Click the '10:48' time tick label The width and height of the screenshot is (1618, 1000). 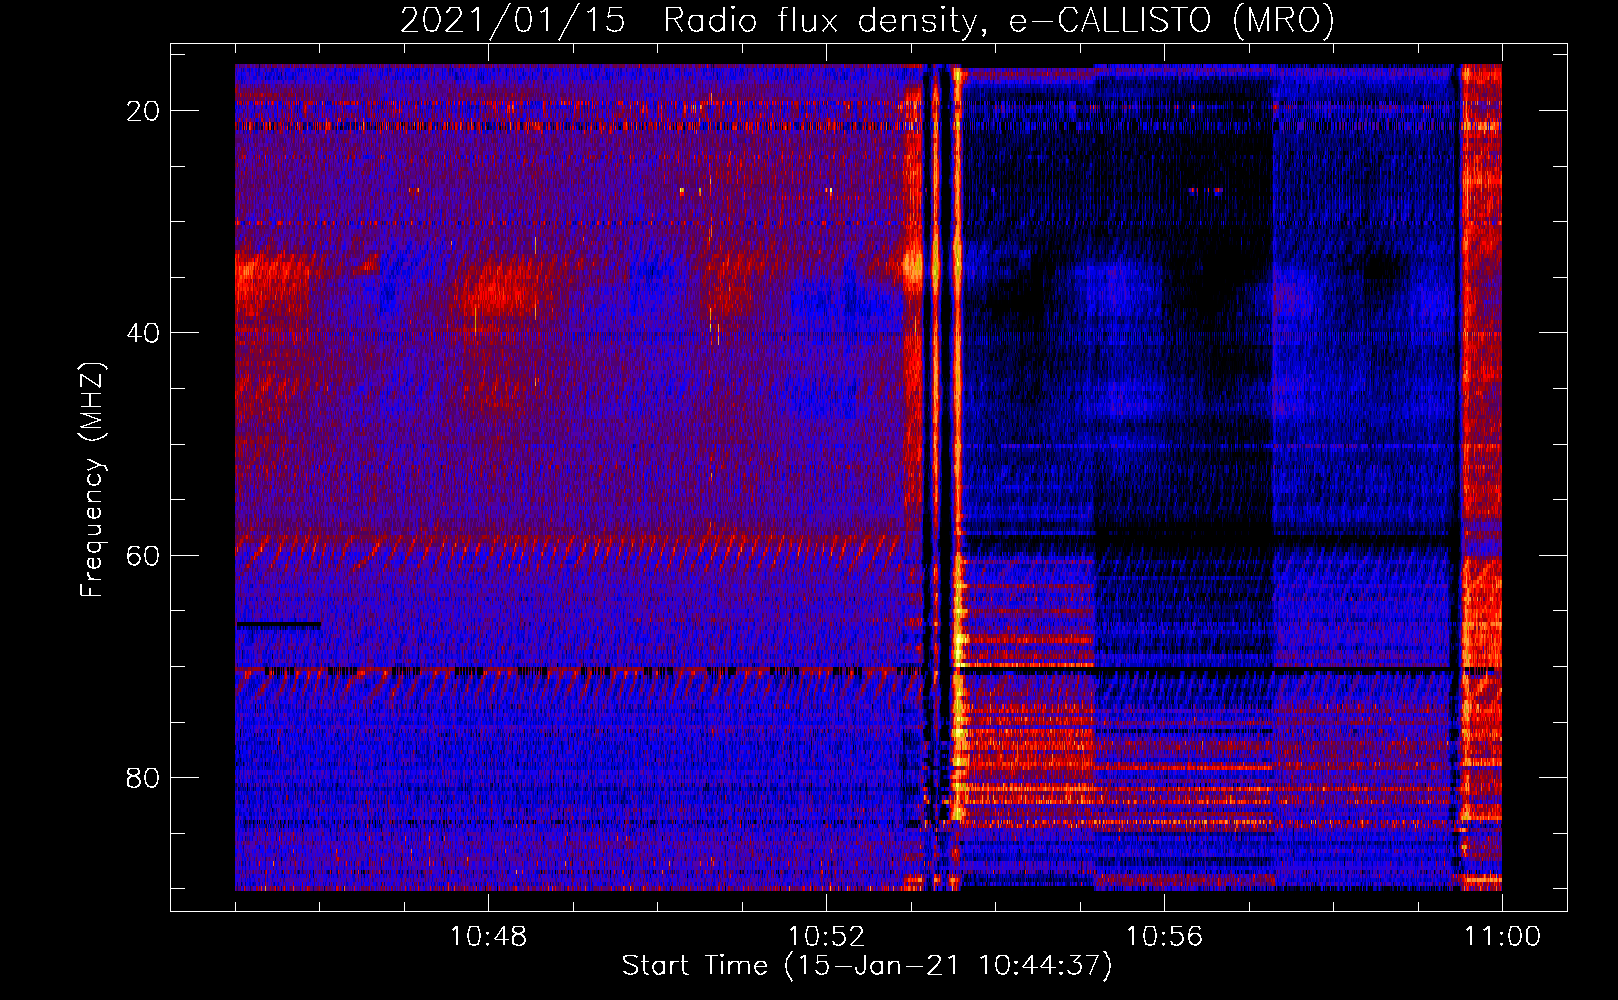[488, 937]
